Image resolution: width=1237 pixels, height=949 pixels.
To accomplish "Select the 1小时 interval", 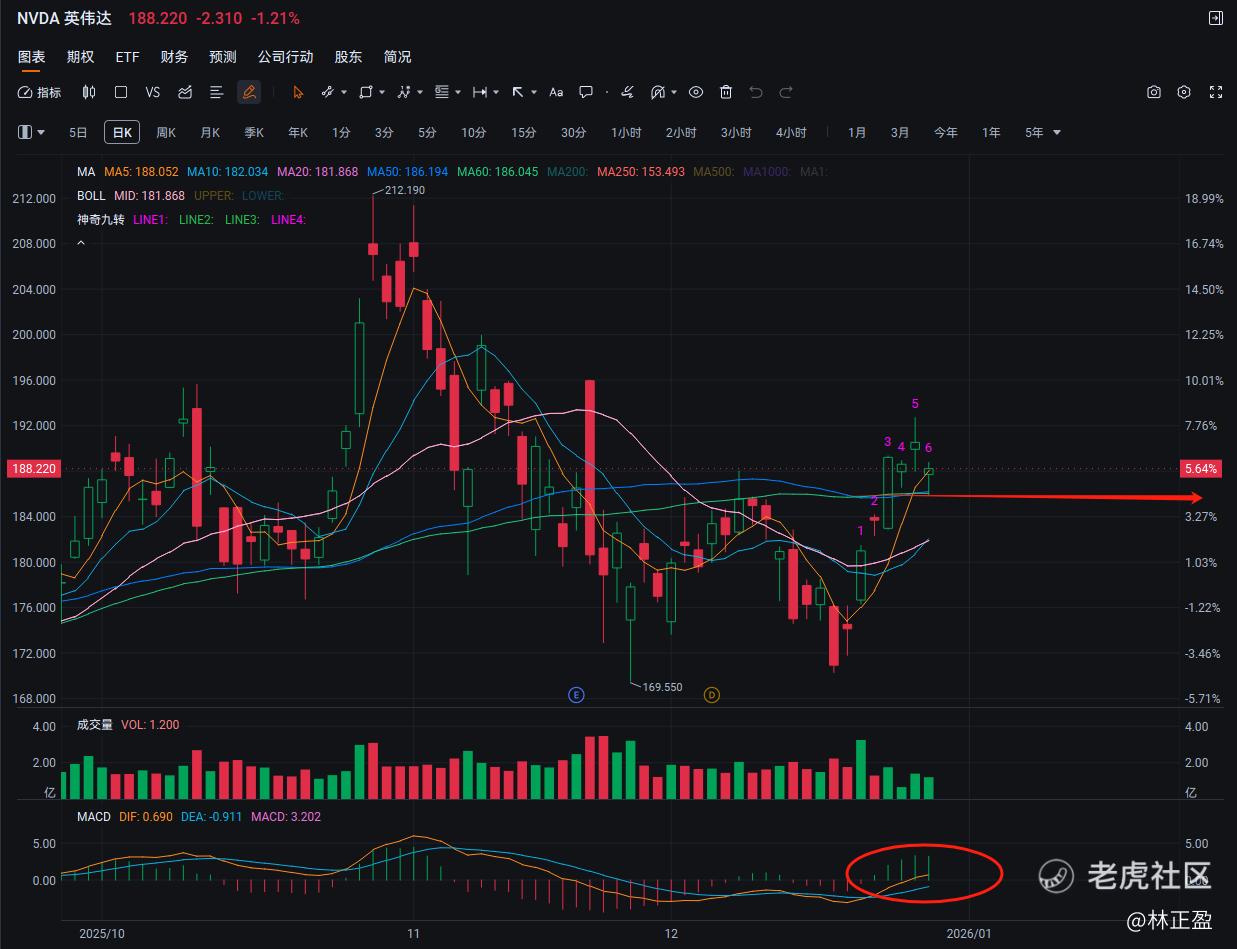I will point(626,132).
